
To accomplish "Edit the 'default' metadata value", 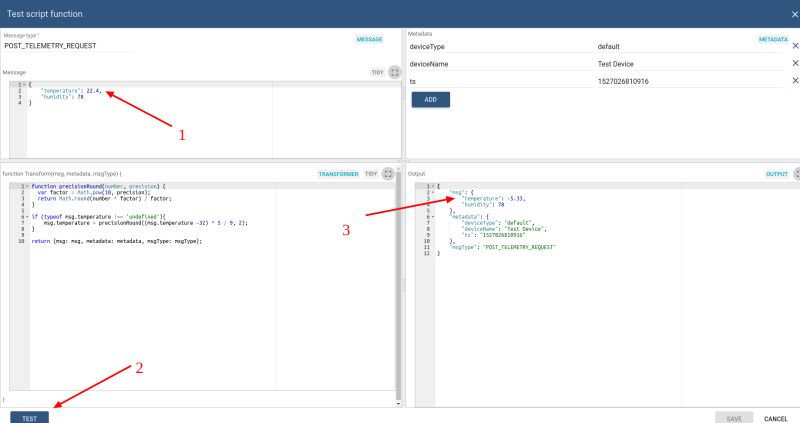I will (x=690, y=46).
